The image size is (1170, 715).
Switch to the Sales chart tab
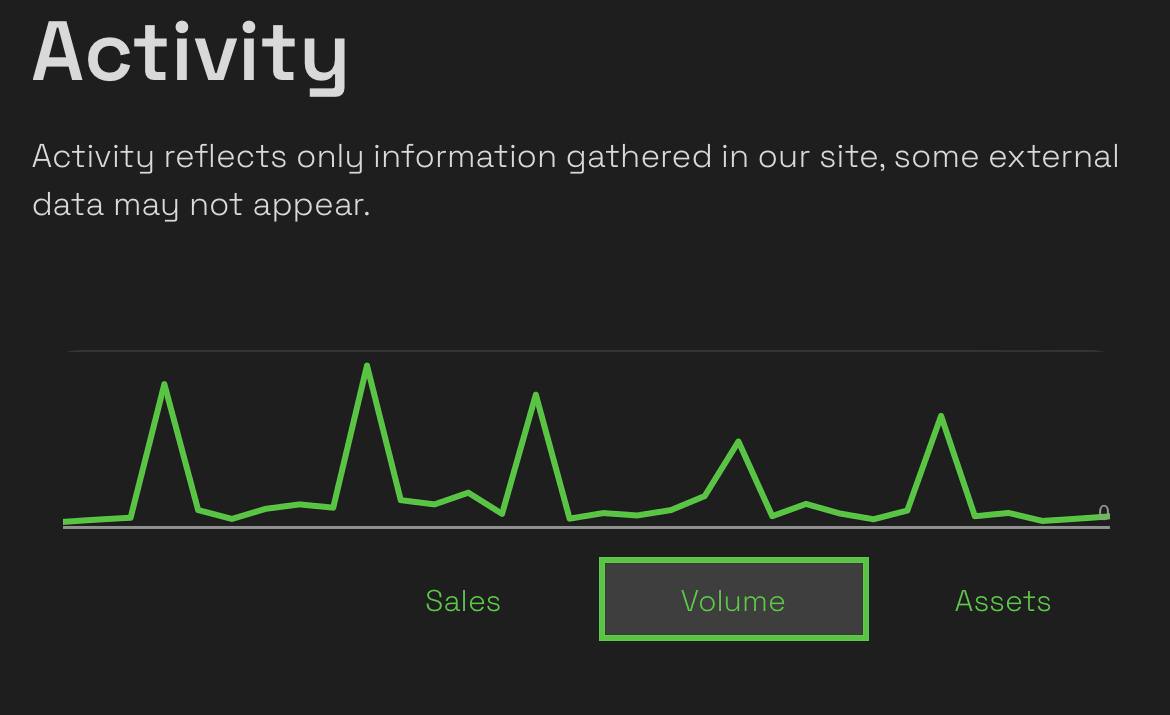(463, 601)
